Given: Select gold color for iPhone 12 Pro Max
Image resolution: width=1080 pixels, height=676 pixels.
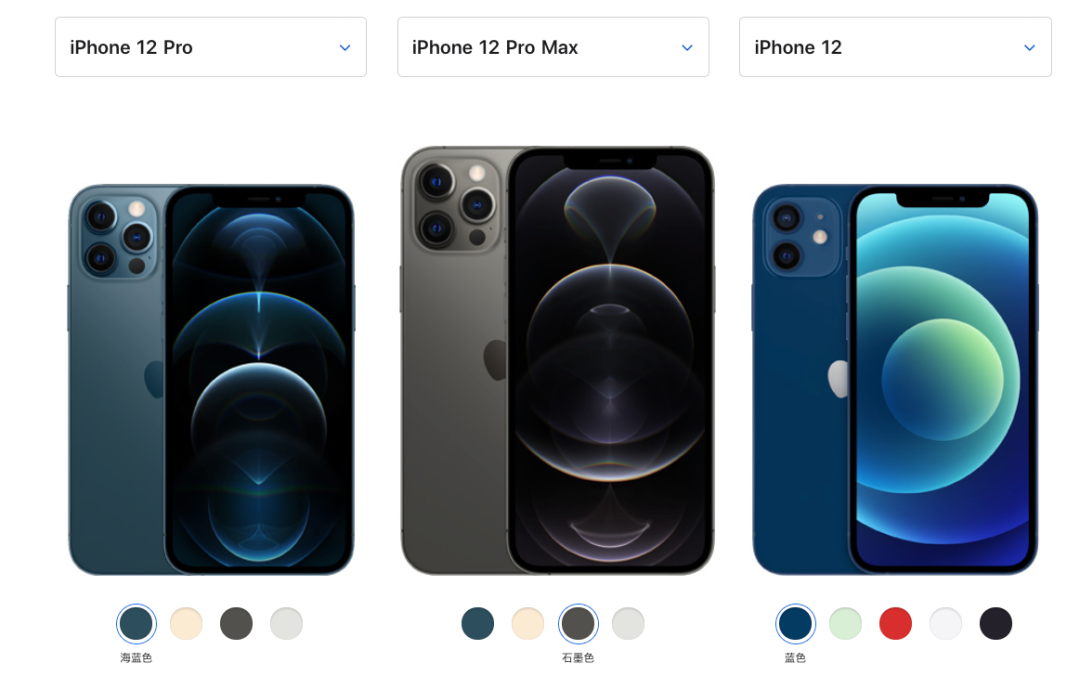Looking at the screenshot, I should point(528,624).
